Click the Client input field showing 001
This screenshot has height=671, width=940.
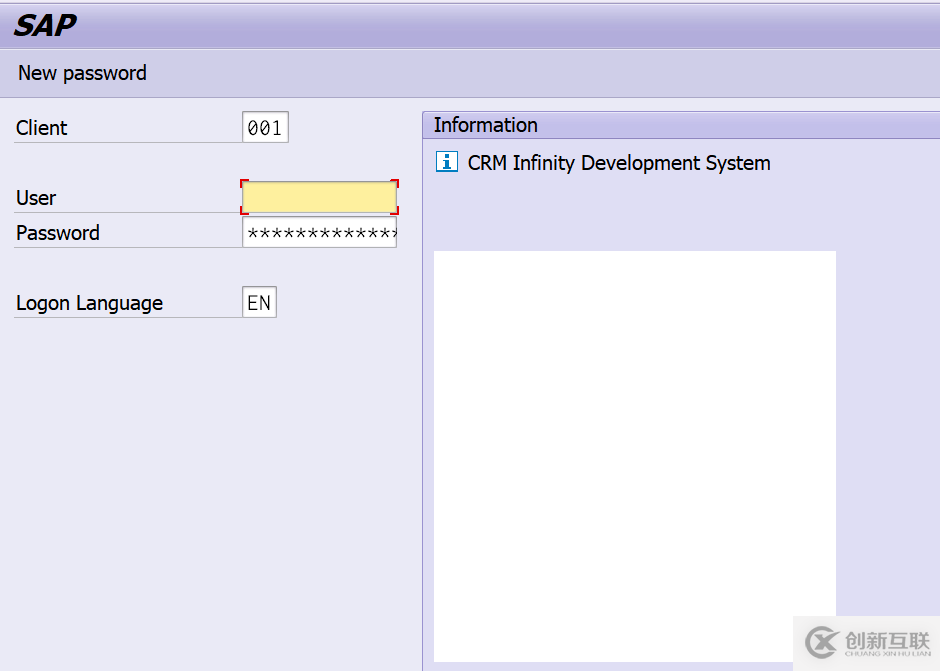point(265,127)
